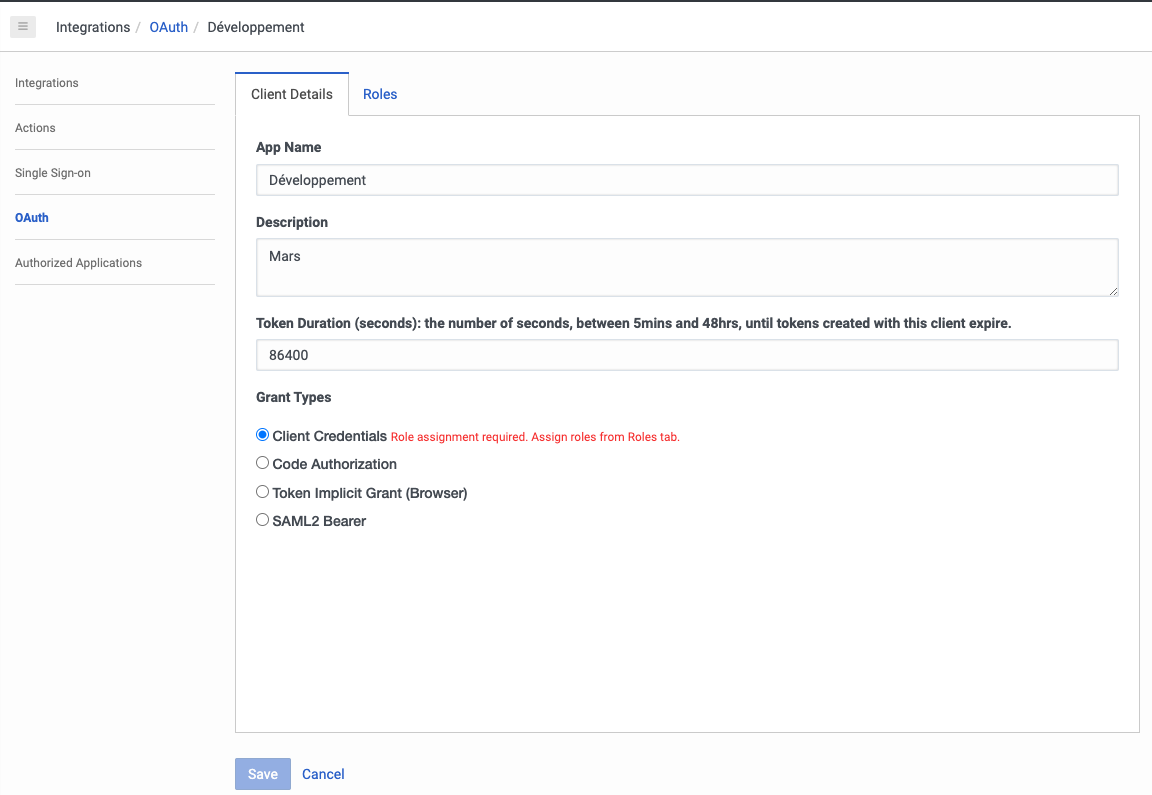The image size is (1152, 795).
Task: Click the Token Duration input field
Action: (x=687, y=355)
